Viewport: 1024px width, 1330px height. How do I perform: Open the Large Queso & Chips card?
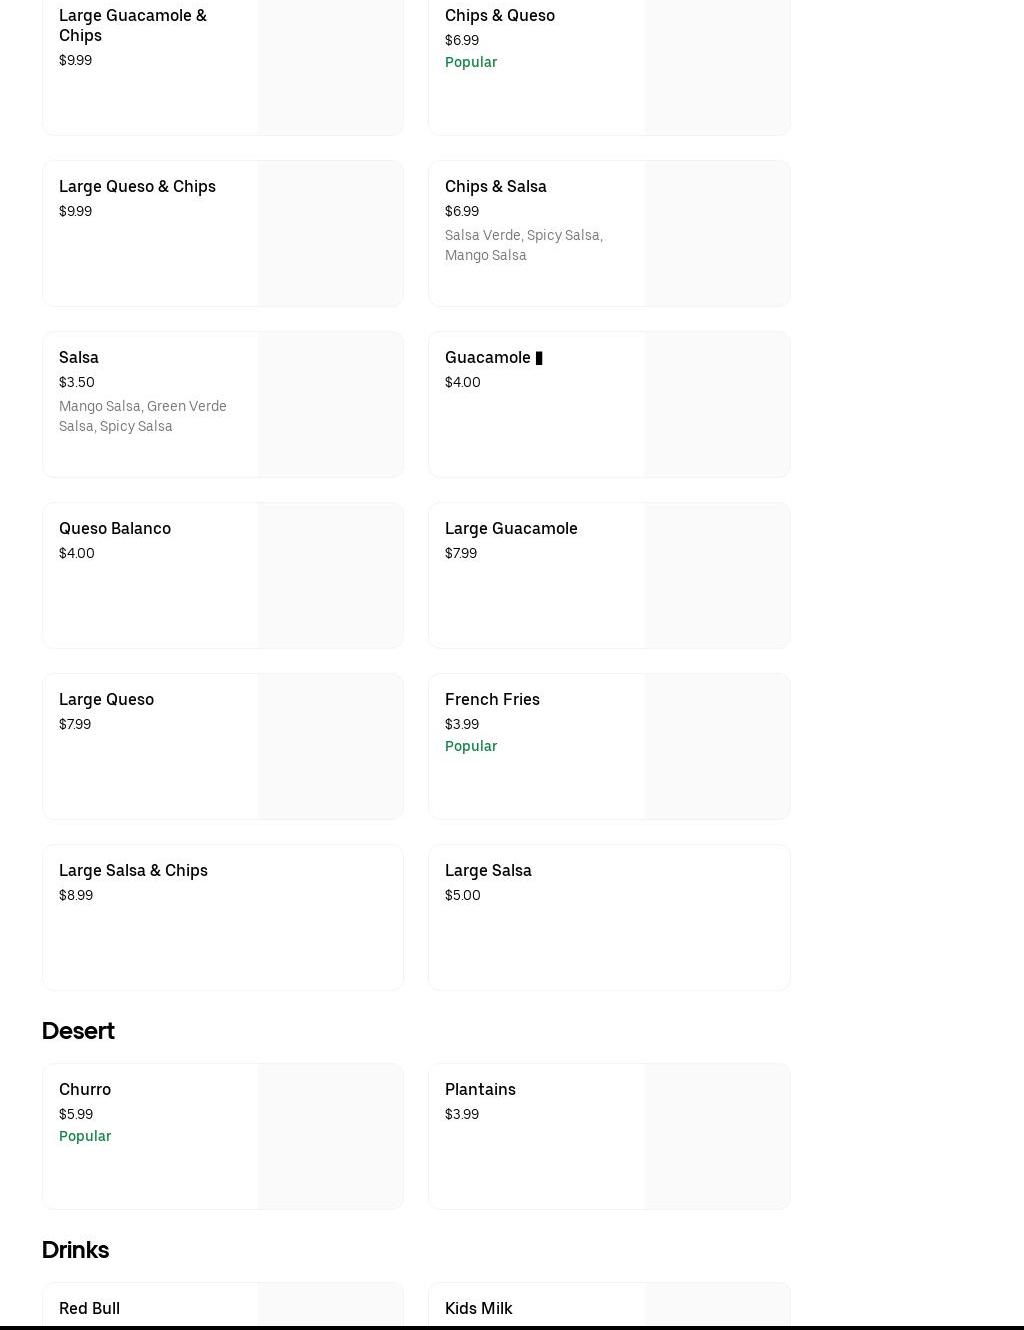point(223,233)
